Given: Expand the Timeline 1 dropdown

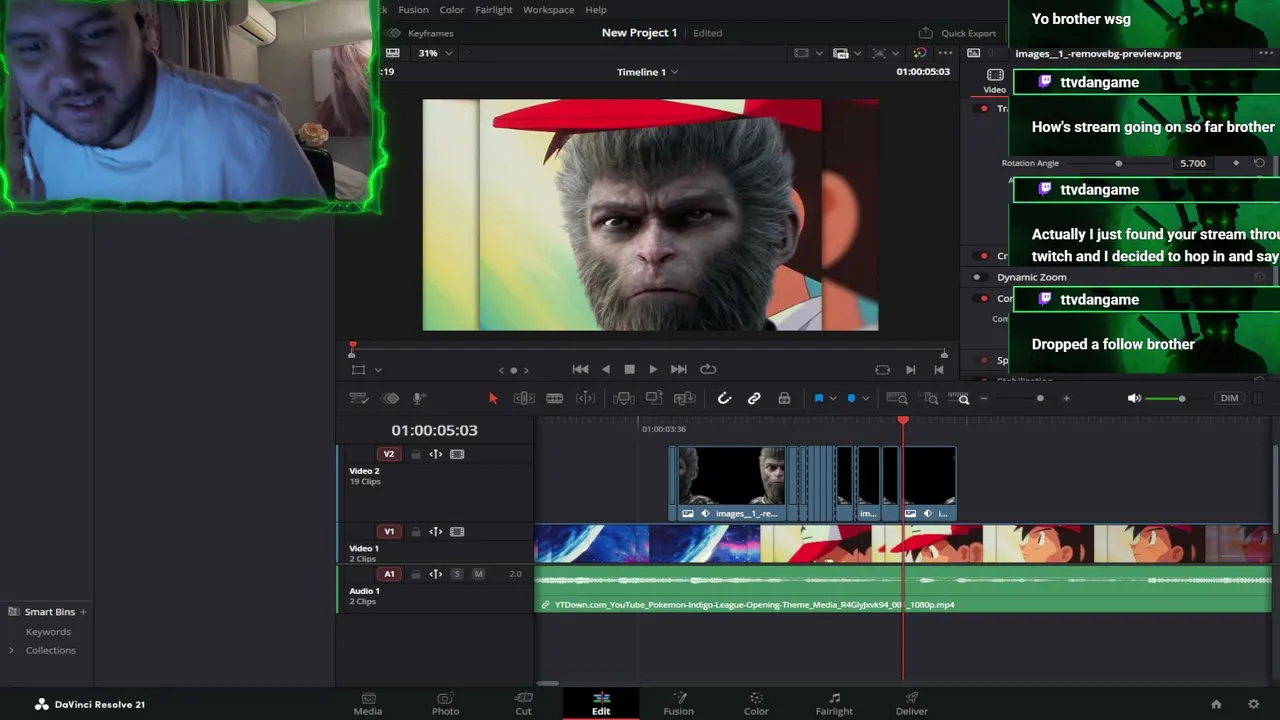Looking at the screenshot, I should [x=647, y=72].
